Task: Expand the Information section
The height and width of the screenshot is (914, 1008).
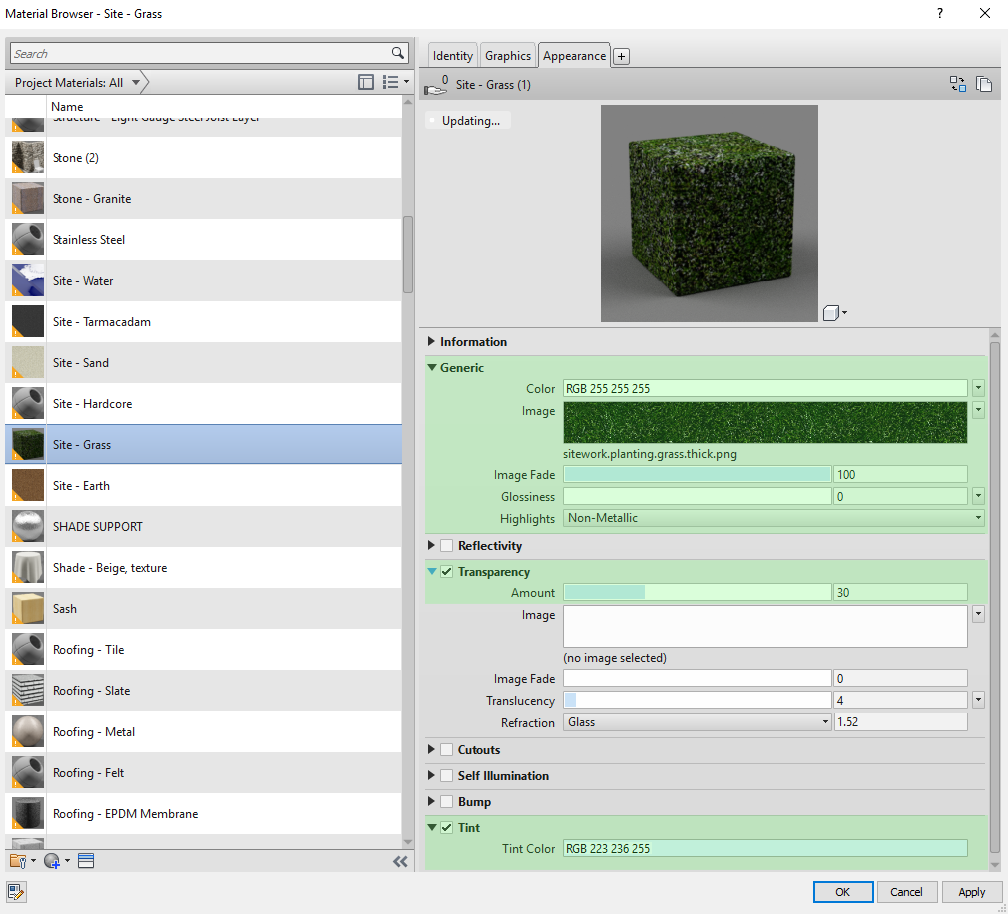Action: pyautogui.click(x=430, y=341)
